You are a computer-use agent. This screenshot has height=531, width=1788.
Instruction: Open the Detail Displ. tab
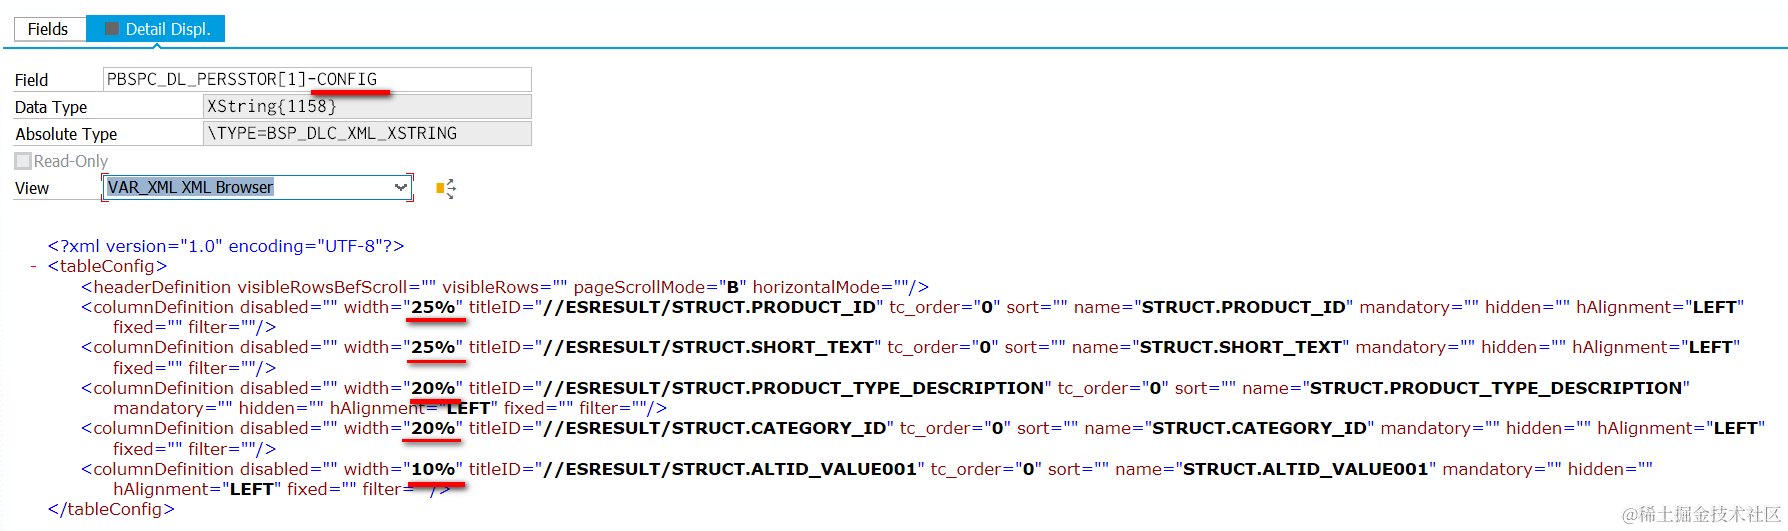[156, 29]
